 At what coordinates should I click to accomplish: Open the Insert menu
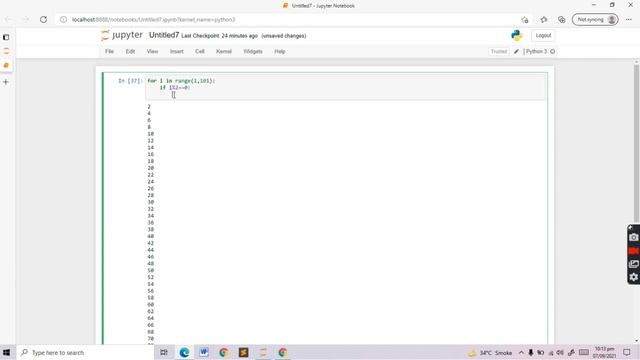point(177,51)
